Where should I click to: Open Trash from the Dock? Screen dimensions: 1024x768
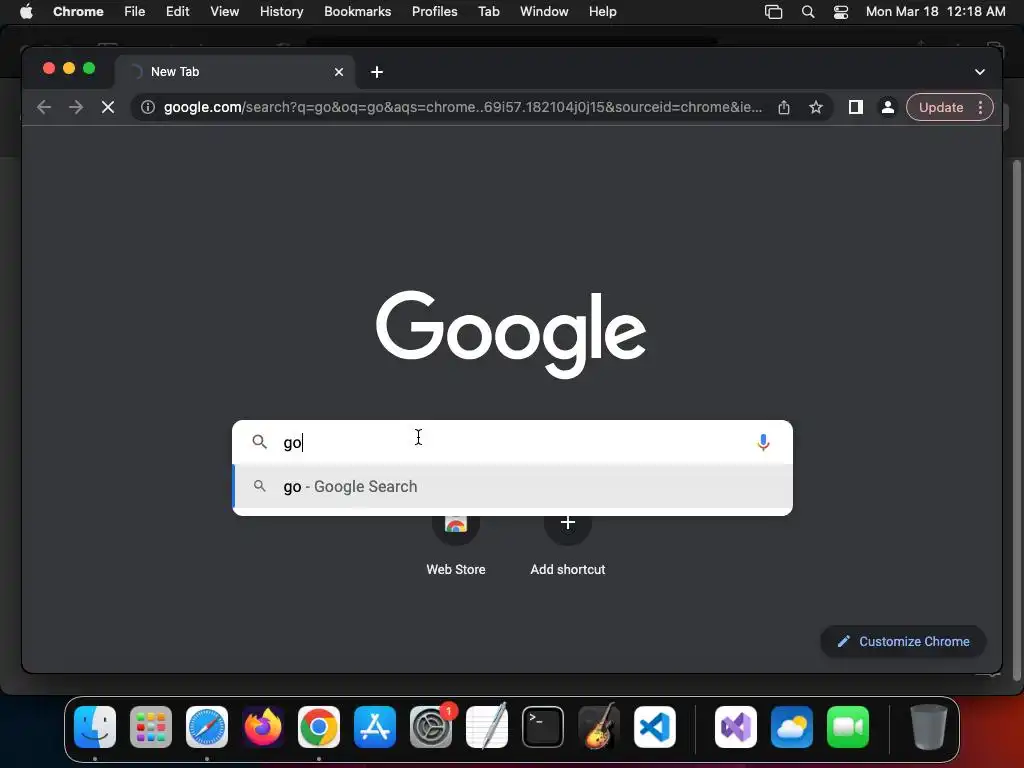pyautogui.click(x=929, y=727)
